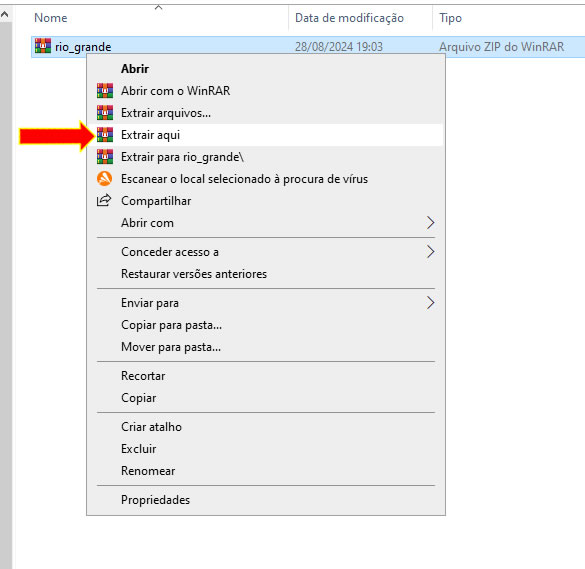Screen dimensions: 585x569
Task: Click WinRAR icon next to Abrir com o WinRAR
Action: (x=105, y=91)
